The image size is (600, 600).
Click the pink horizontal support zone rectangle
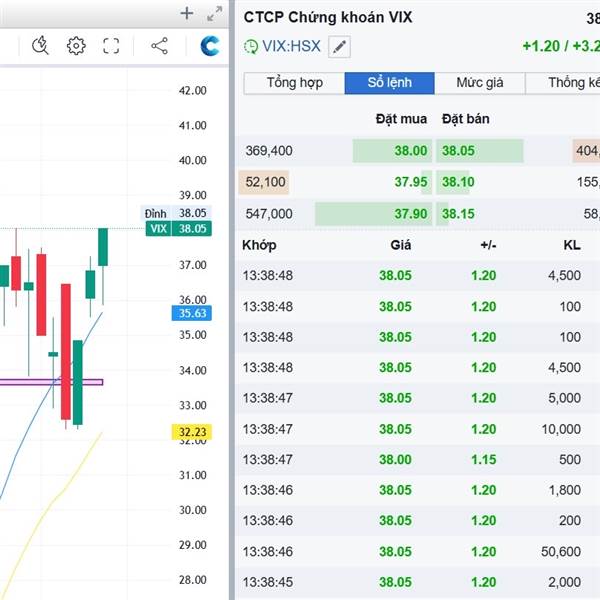[51, 382]
